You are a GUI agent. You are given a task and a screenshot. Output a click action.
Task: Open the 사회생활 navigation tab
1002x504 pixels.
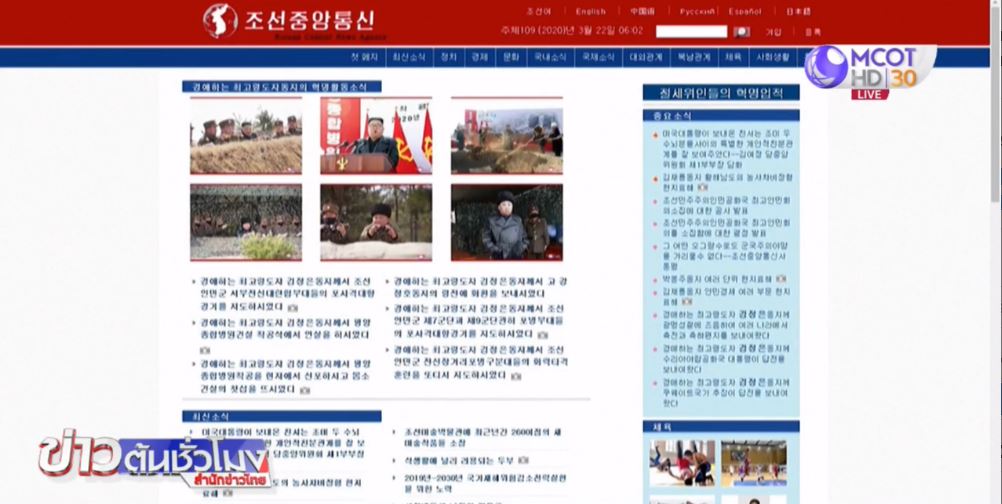tap(772, 58)
